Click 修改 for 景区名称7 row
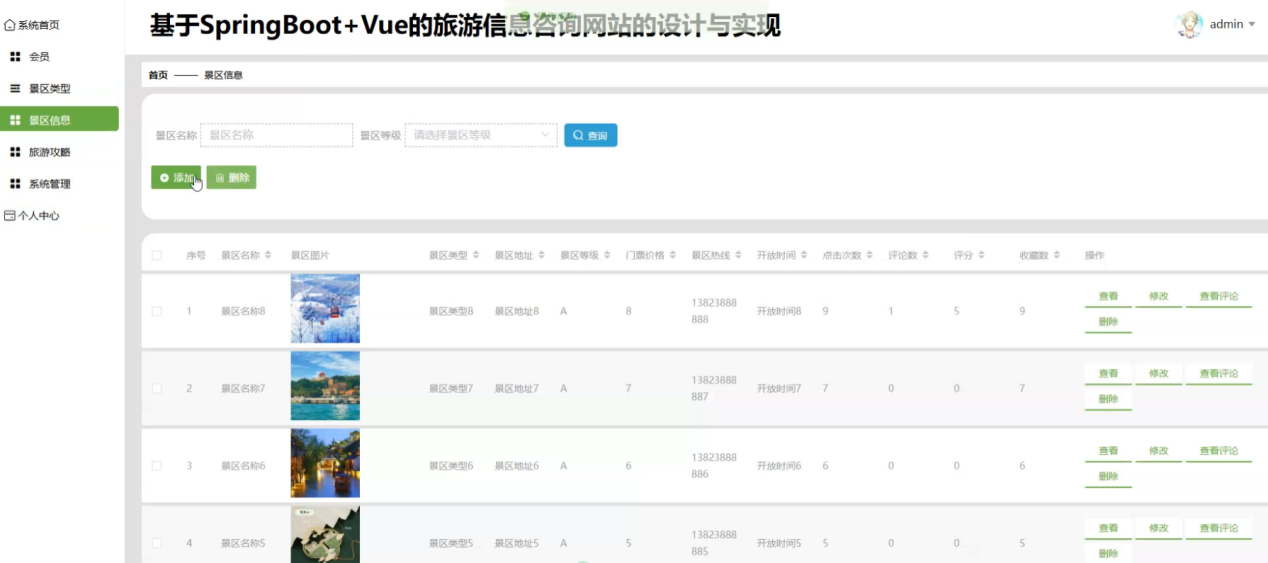 click(1158, 374)
